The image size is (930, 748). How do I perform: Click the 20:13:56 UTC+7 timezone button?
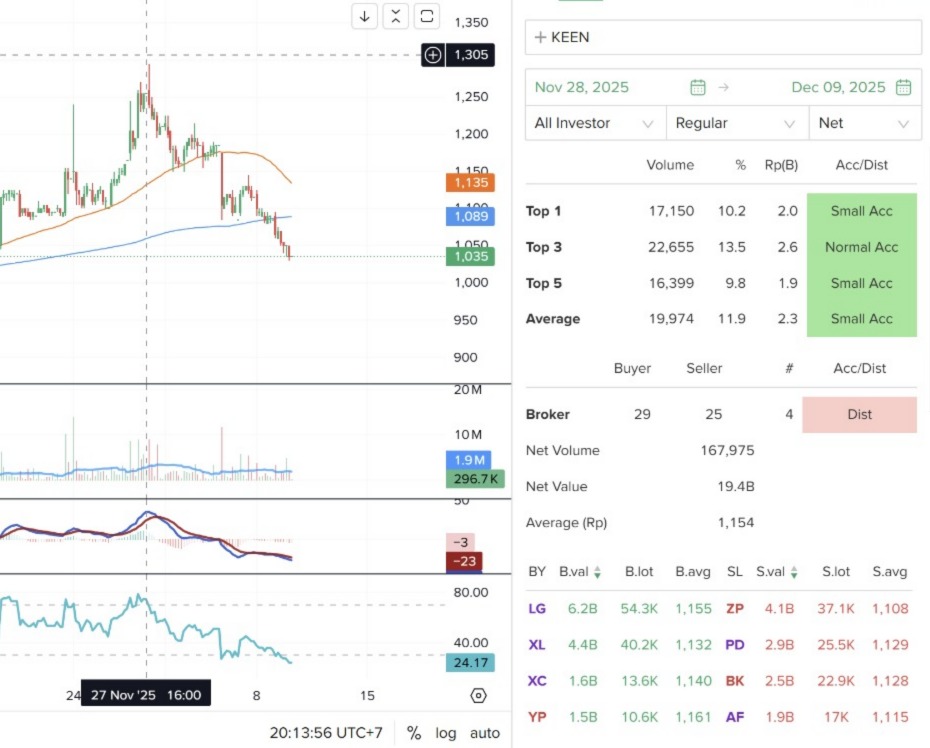click(326, 733)
